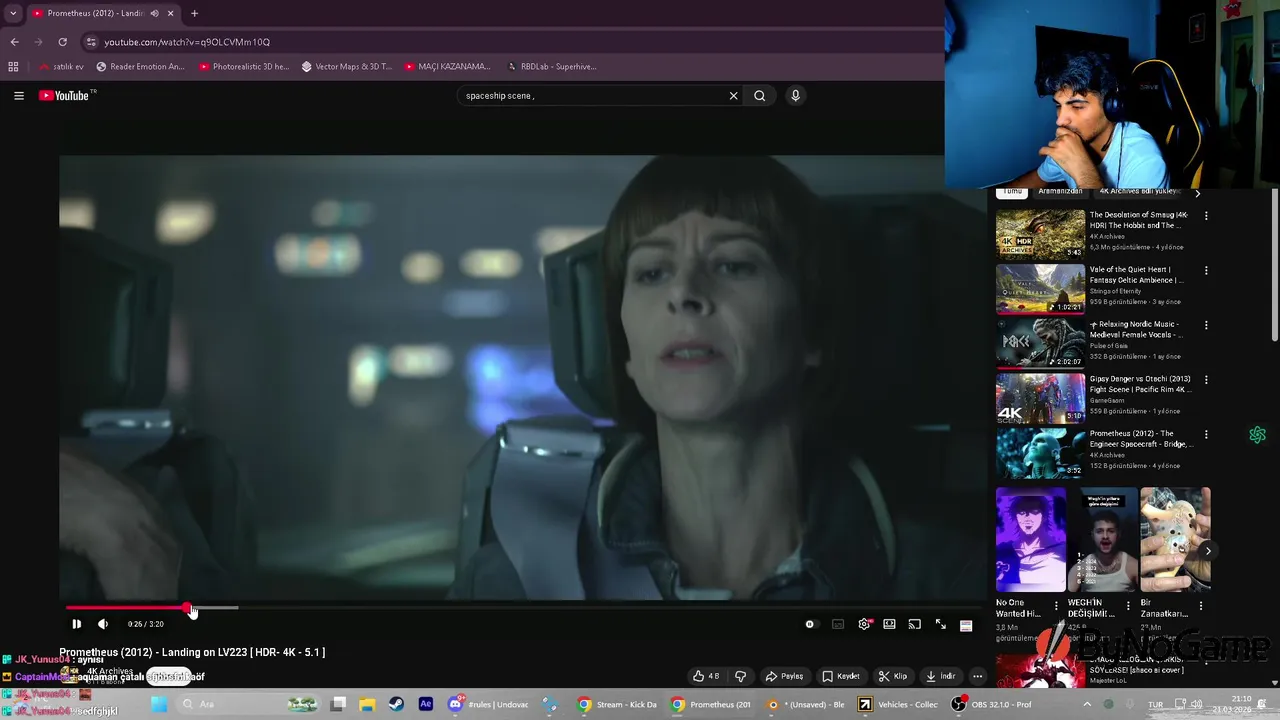Open the tab search dropdown arrow
The image size is (1280, 720).
click(13, 13)
